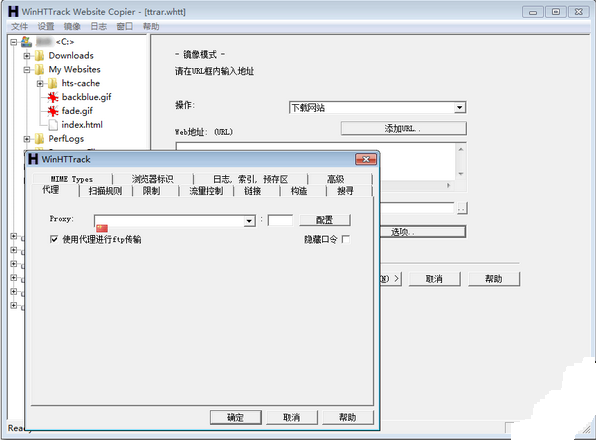Switch to the 浏览器标识 tab
This screenshot has height=440, width=596.
click(153, 179)
